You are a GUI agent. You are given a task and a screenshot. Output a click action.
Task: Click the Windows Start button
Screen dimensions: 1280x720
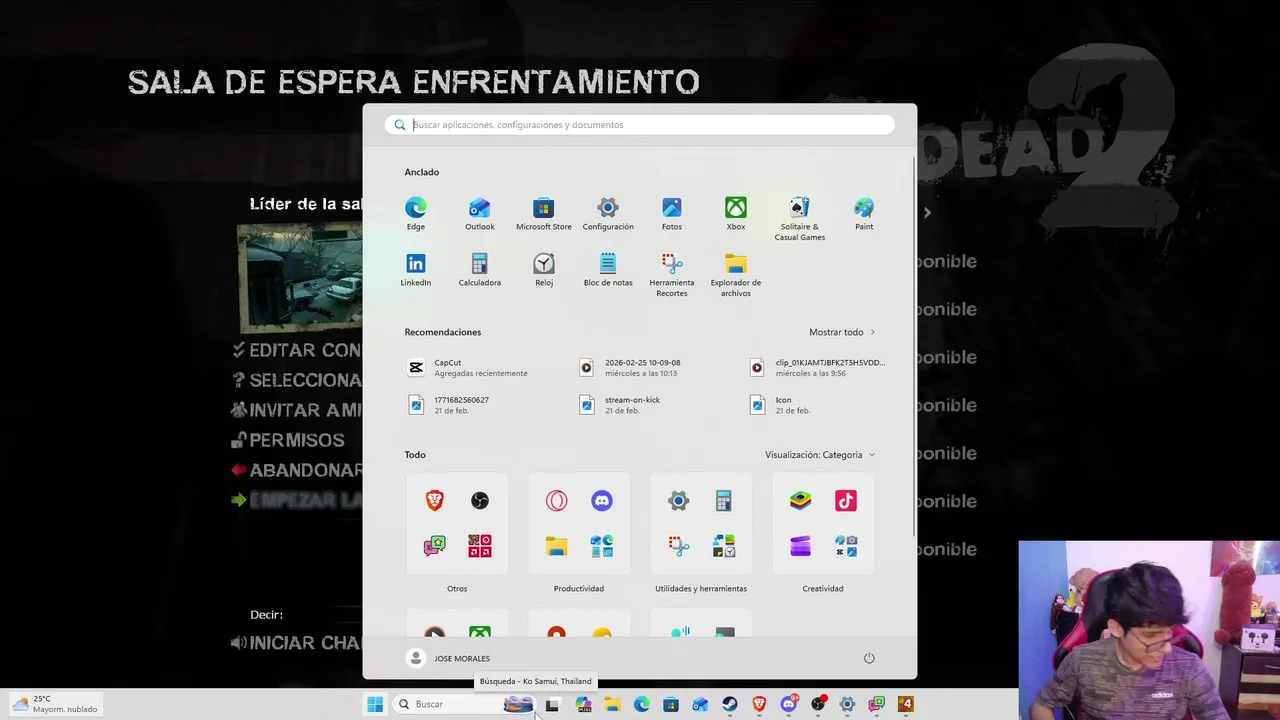tap(375, 704)
